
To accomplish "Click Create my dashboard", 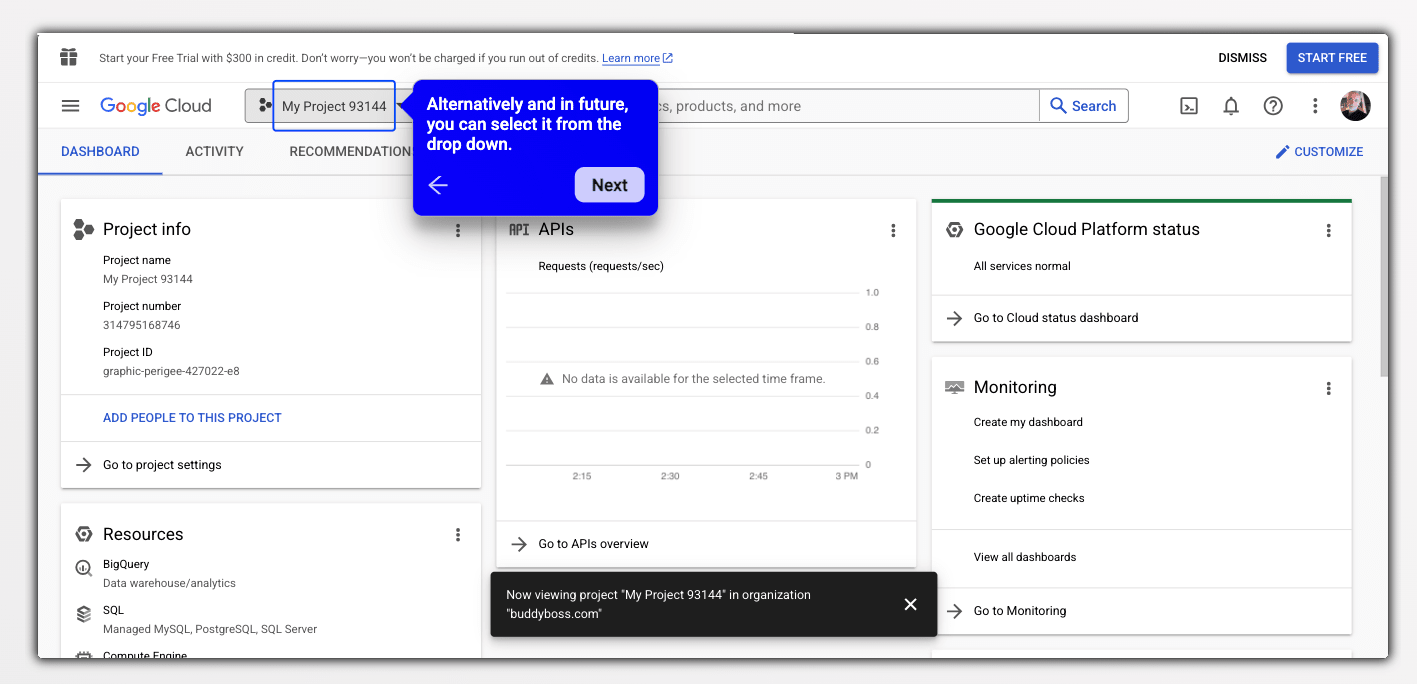I will click(1028, 422).
